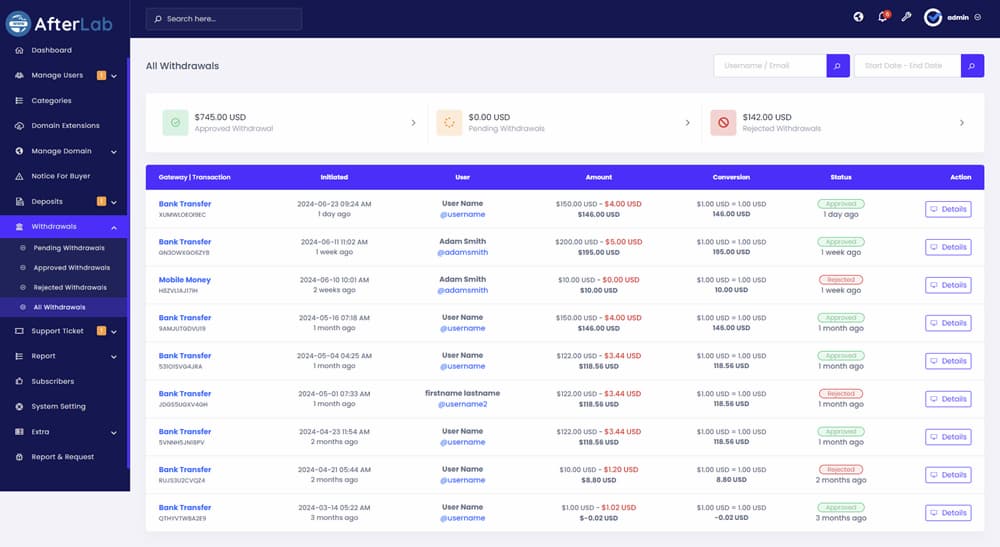Click the Report & Request bug icon

pos(19,456)
